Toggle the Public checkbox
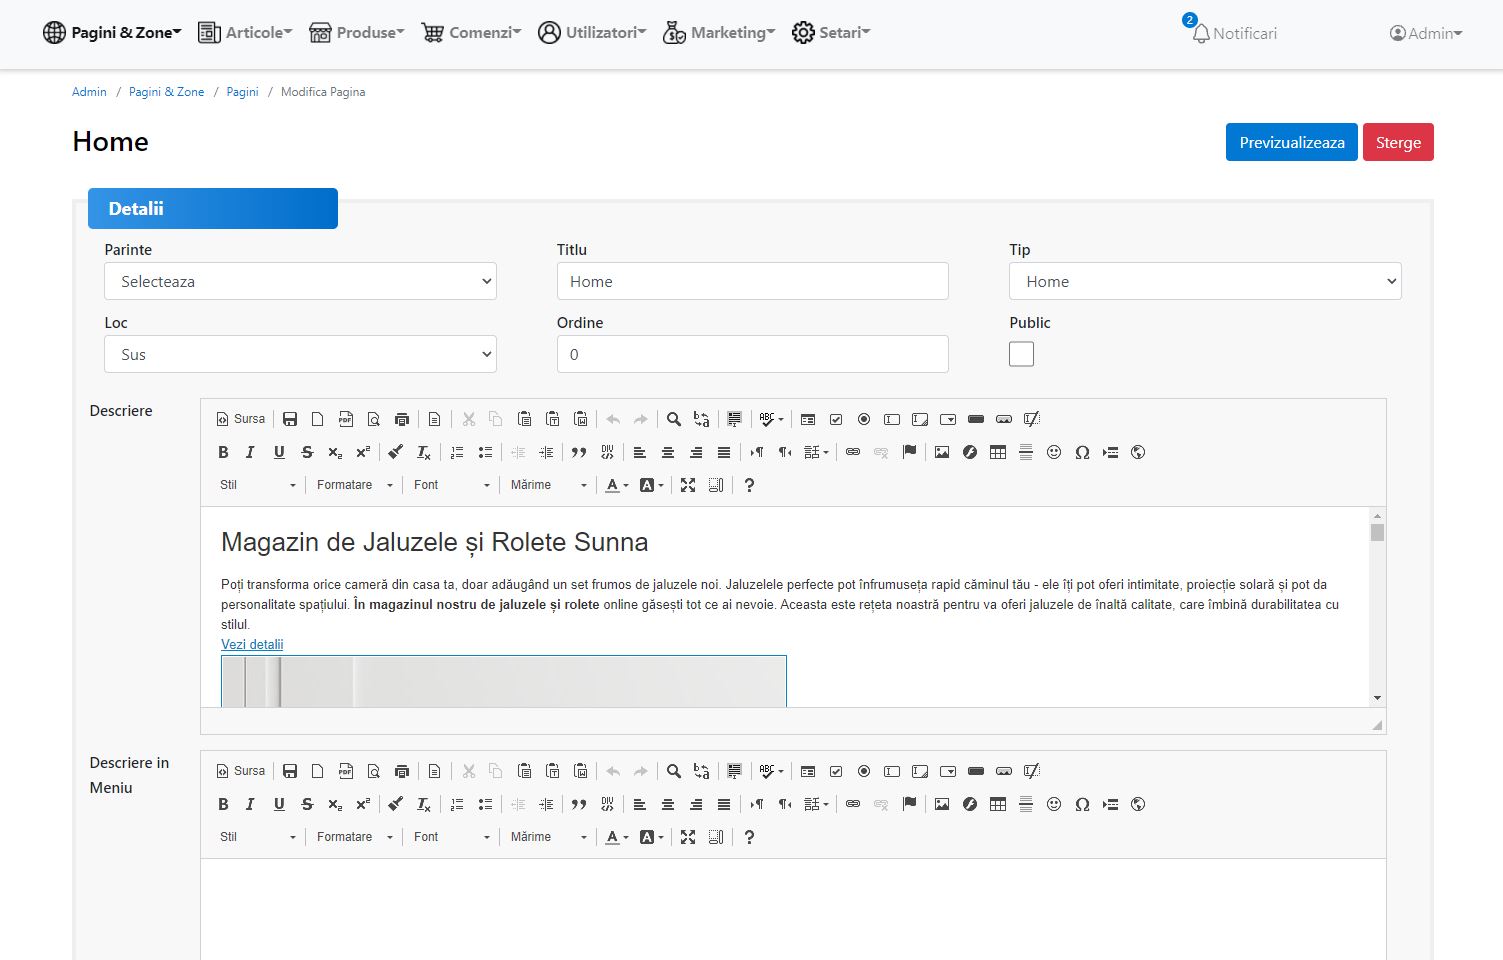The image size is (1503, 960). point(1021,354)
